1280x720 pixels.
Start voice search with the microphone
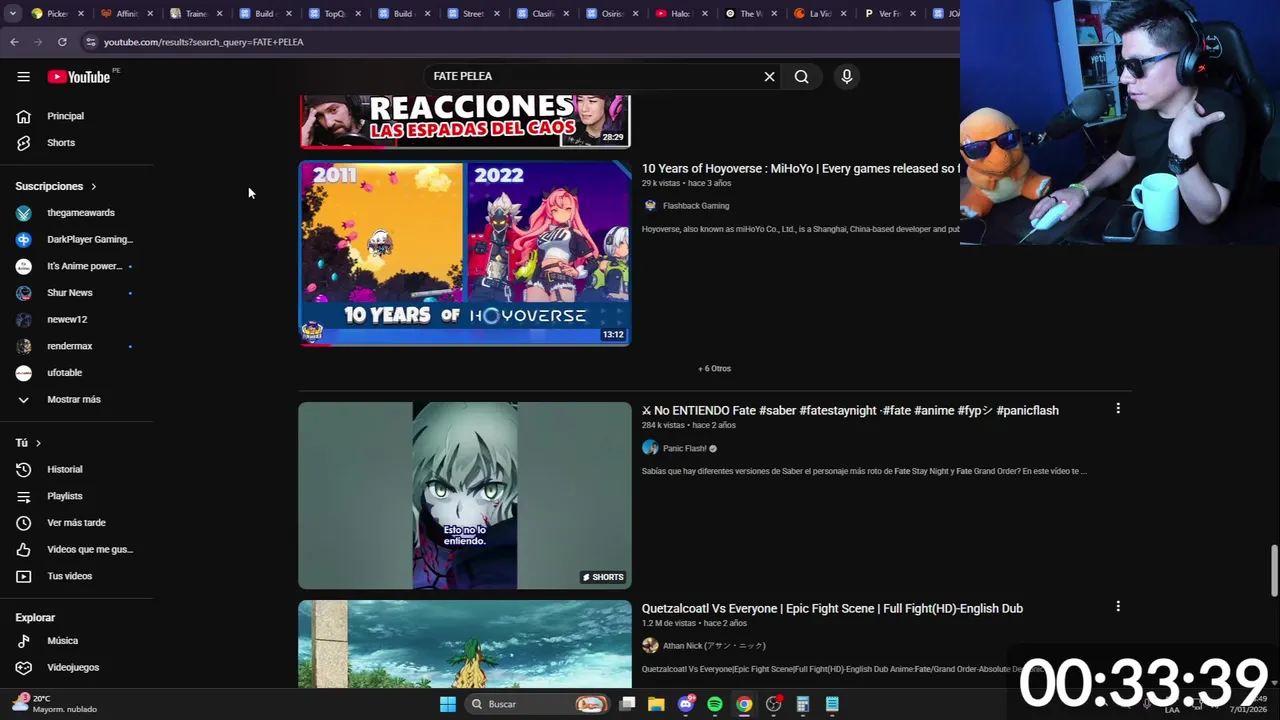847,77
